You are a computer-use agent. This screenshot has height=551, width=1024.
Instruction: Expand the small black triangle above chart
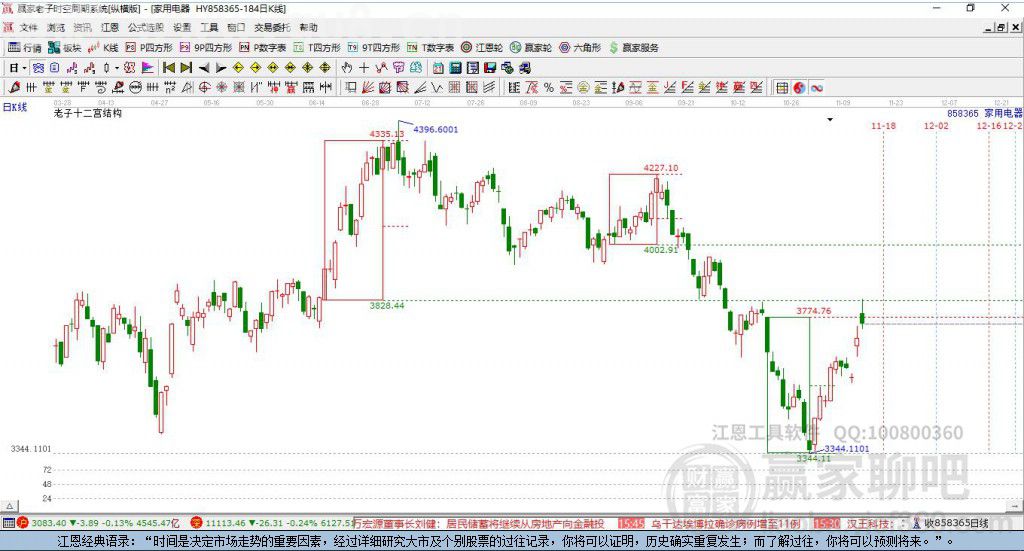830,120
